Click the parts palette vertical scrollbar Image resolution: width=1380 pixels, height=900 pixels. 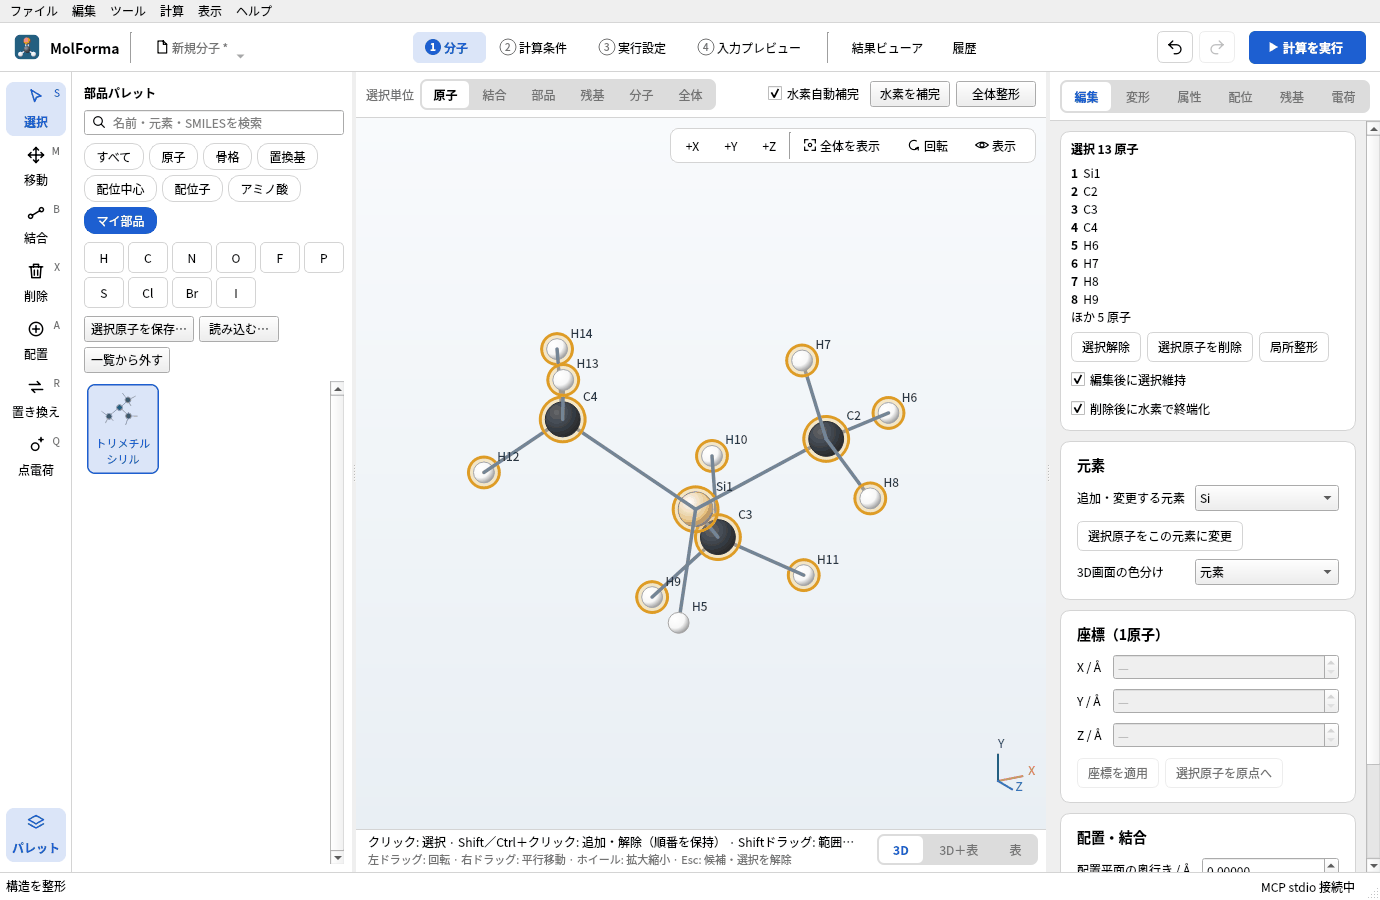337,622
